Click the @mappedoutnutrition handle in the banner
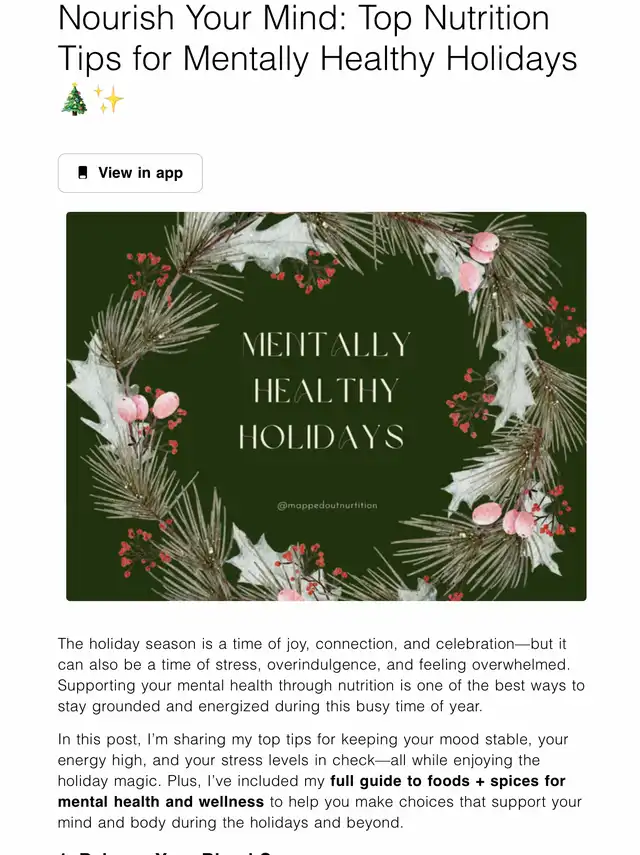 click(327, 505)
